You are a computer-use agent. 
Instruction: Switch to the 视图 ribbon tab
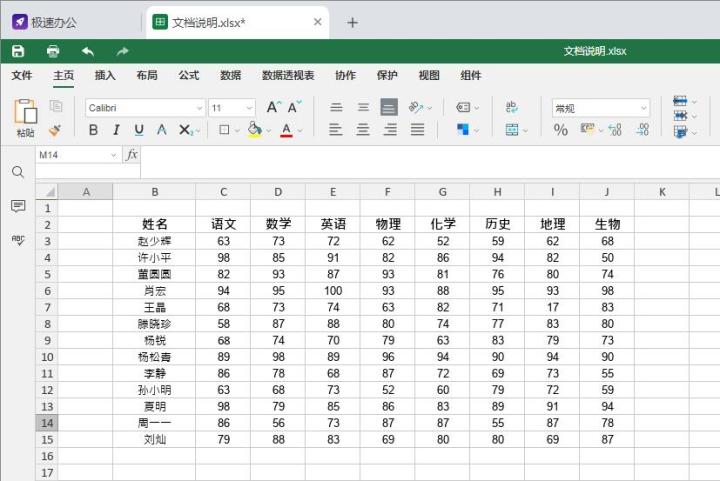429,75
